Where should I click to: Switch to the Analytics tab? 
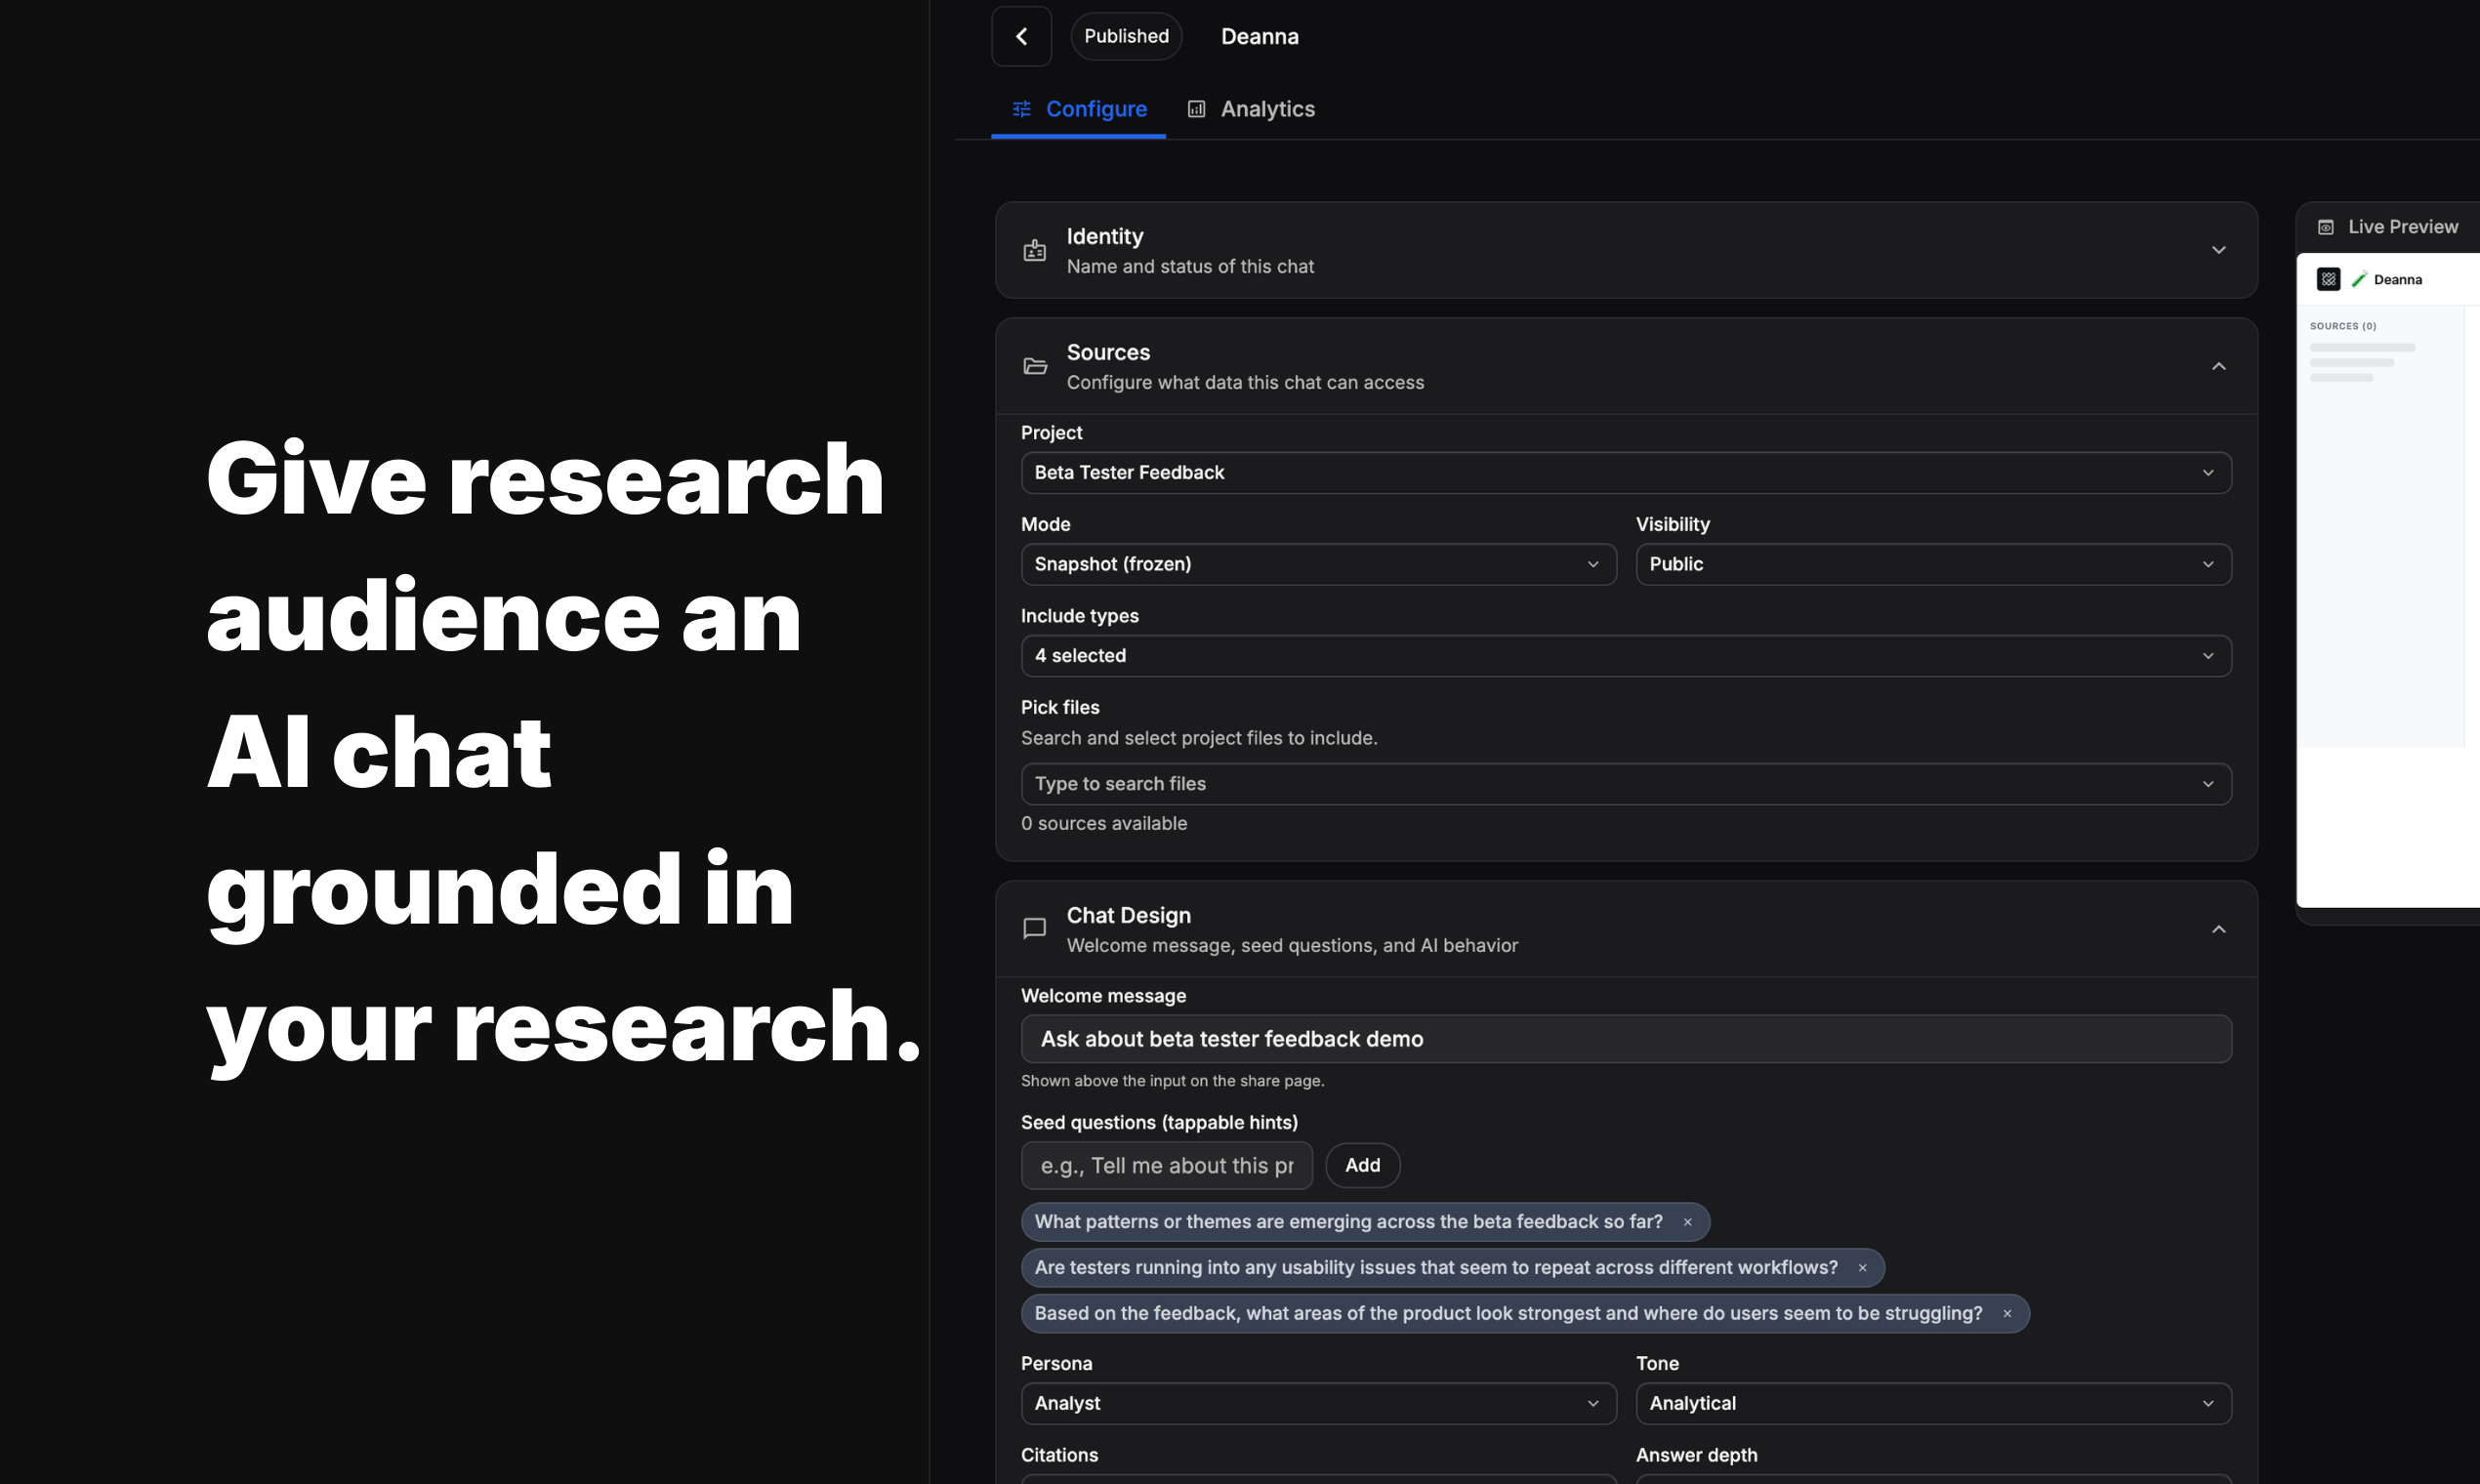1250,109
